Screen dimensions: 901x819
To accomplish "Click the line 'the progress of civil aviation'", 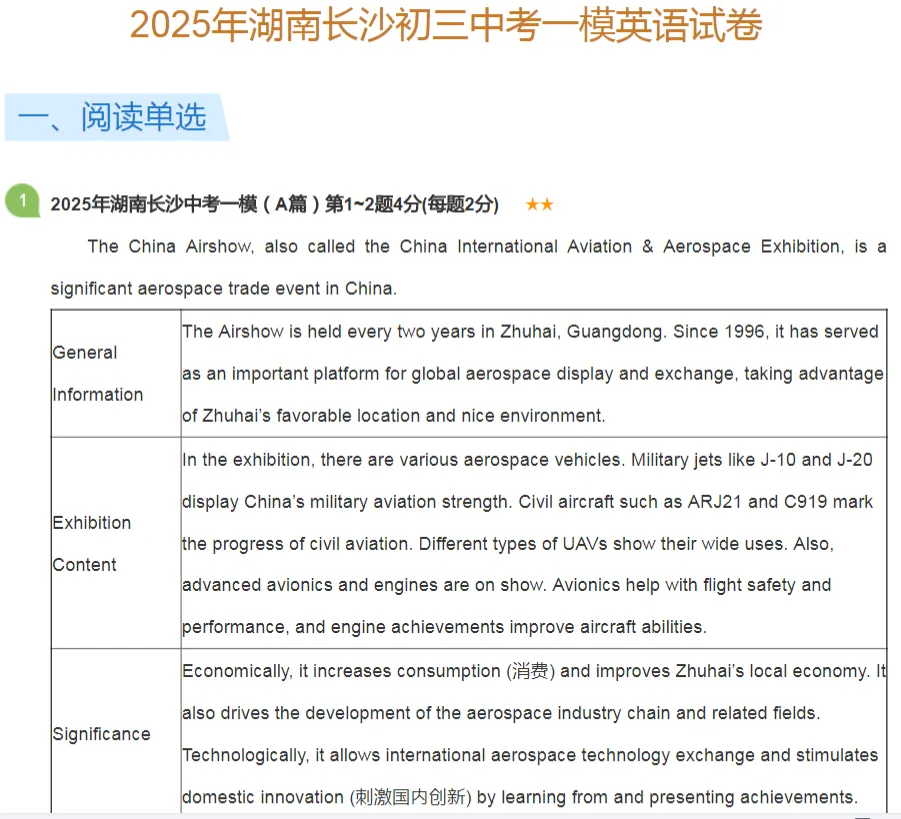I will (508, 544).
